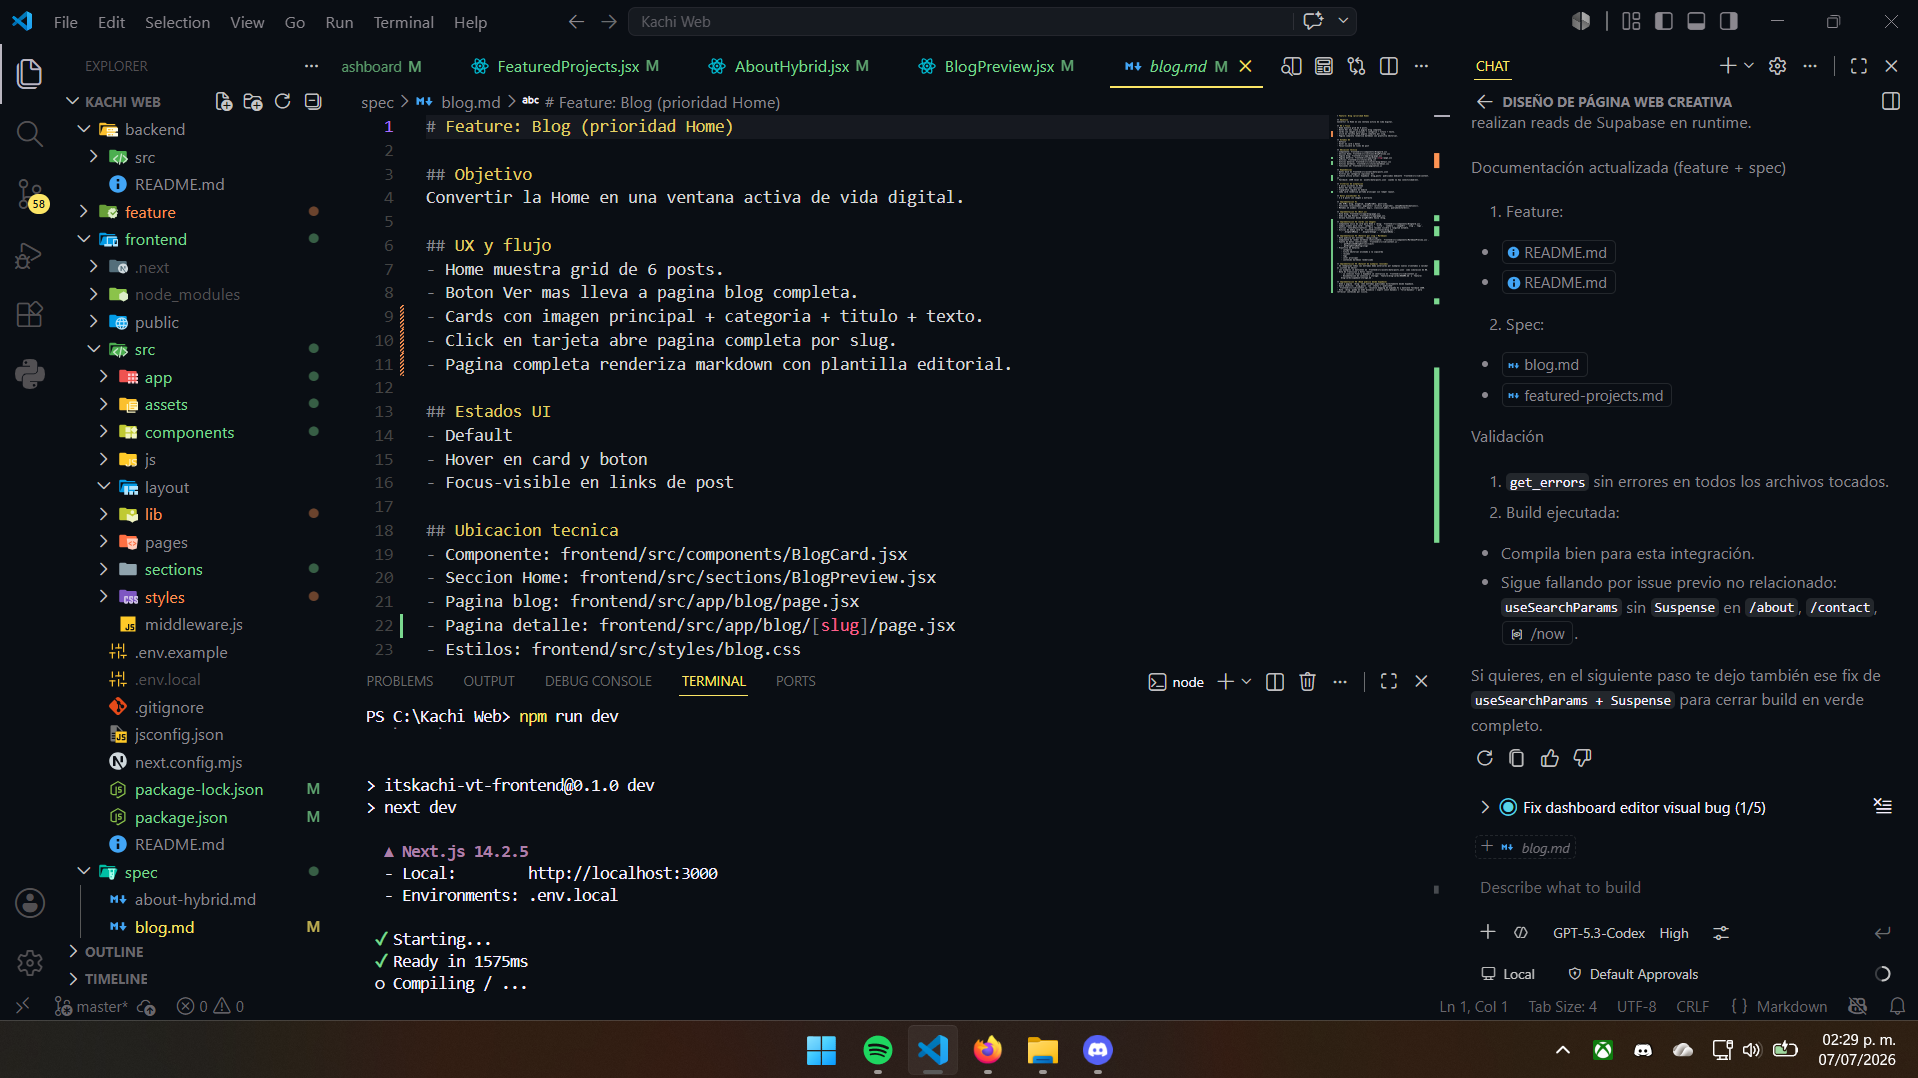
Task: Open editor more actions menu
Action: pyautogui.click(x=1421, y=66)
